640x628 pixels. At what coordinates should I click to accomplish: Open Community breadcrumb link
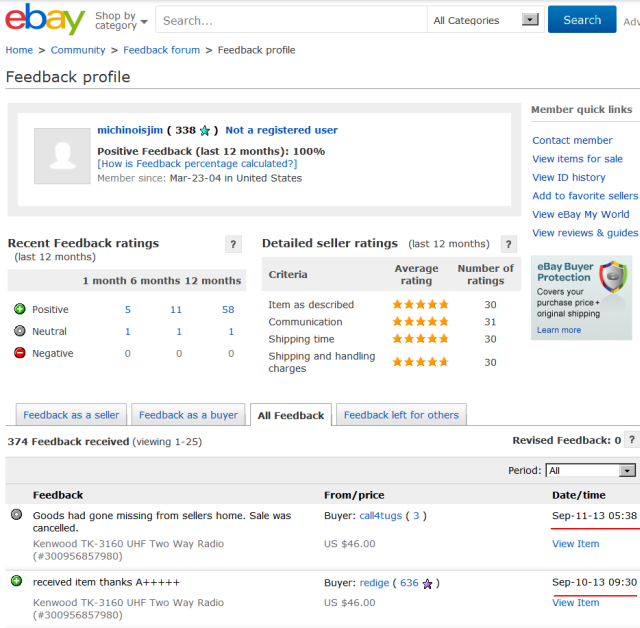click(78, 50)
